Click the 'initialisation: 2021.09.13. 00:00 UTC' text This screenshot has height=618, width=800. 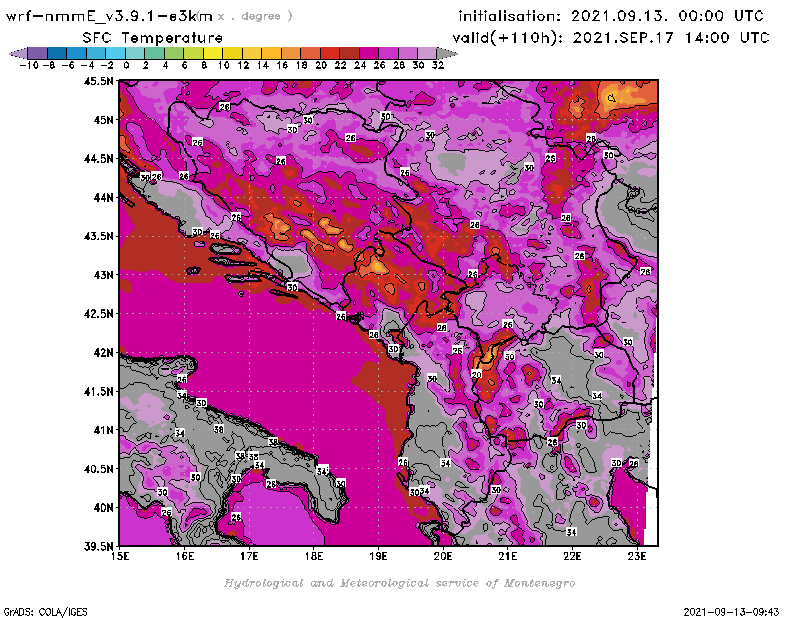click(611, 16)
